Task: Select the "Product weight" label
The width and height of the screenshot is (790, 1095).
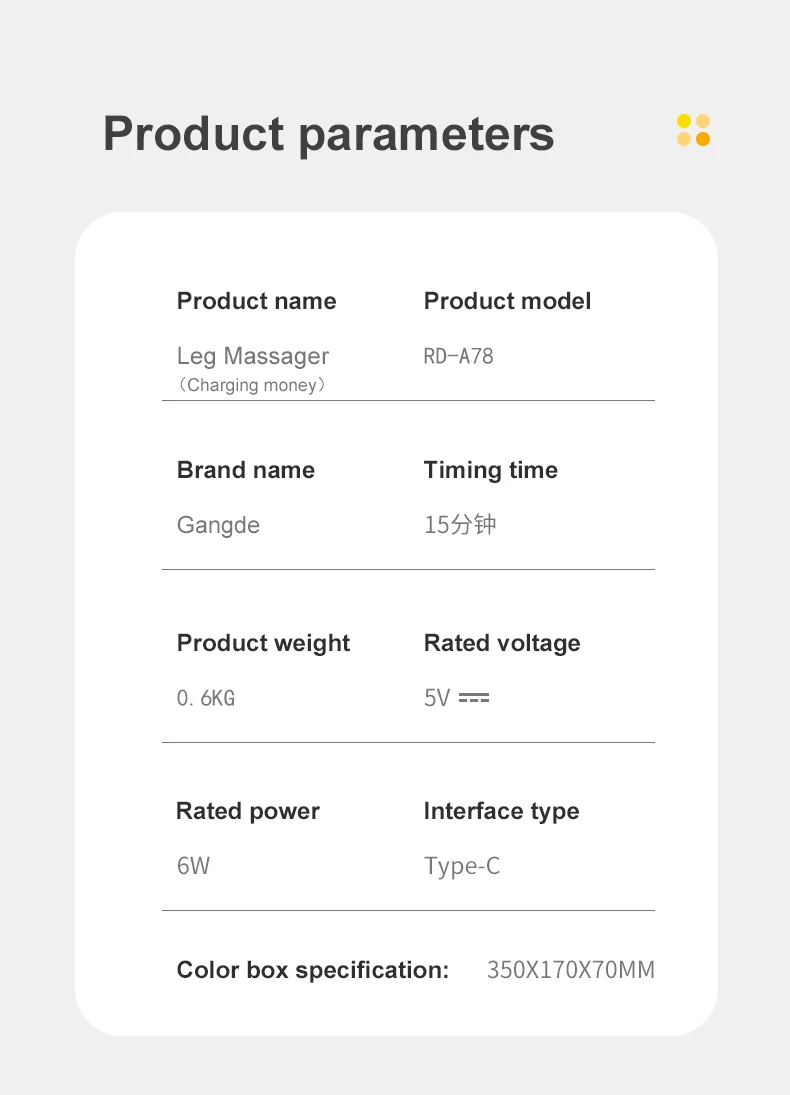Action: [263, 643]
